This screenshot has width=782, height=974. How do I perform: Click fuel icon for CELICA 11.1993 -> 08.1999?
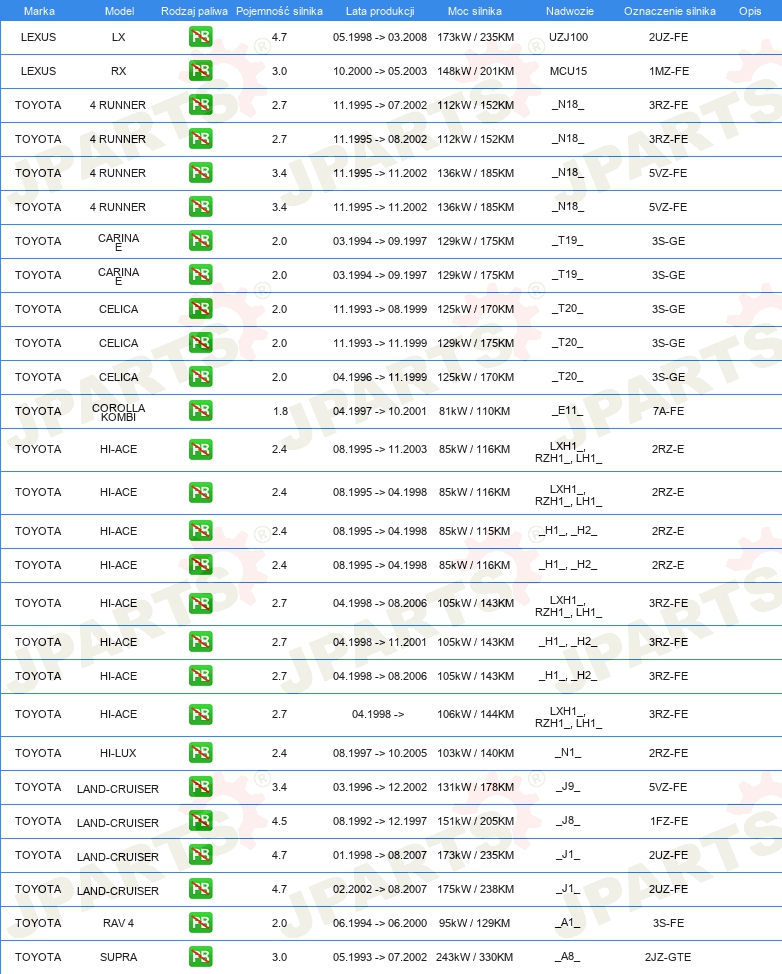(201, 309)
